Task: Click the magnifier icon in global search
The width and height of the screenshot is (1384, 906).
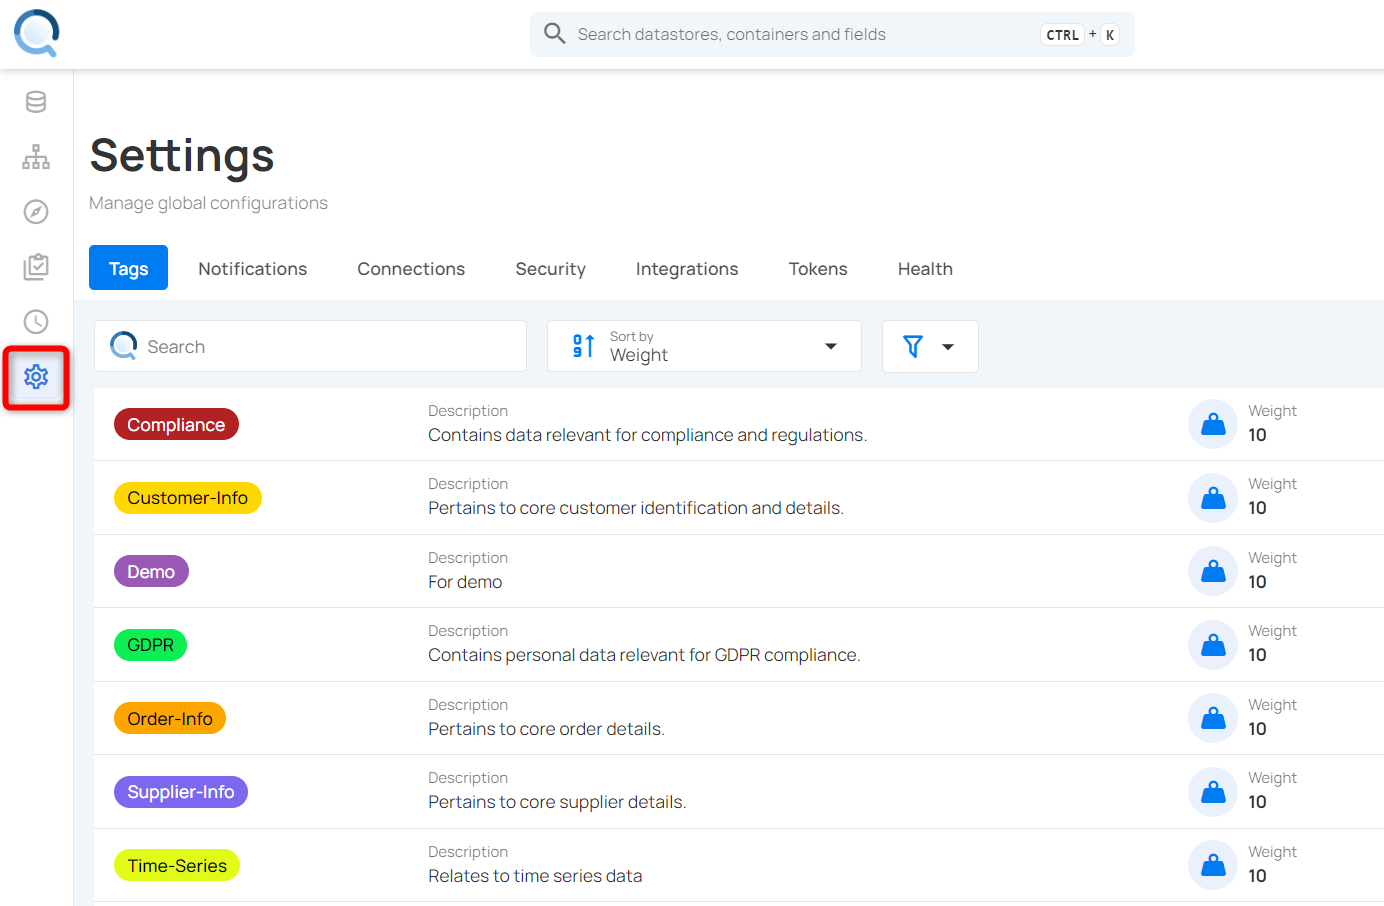Action: (x=554, y=34)
